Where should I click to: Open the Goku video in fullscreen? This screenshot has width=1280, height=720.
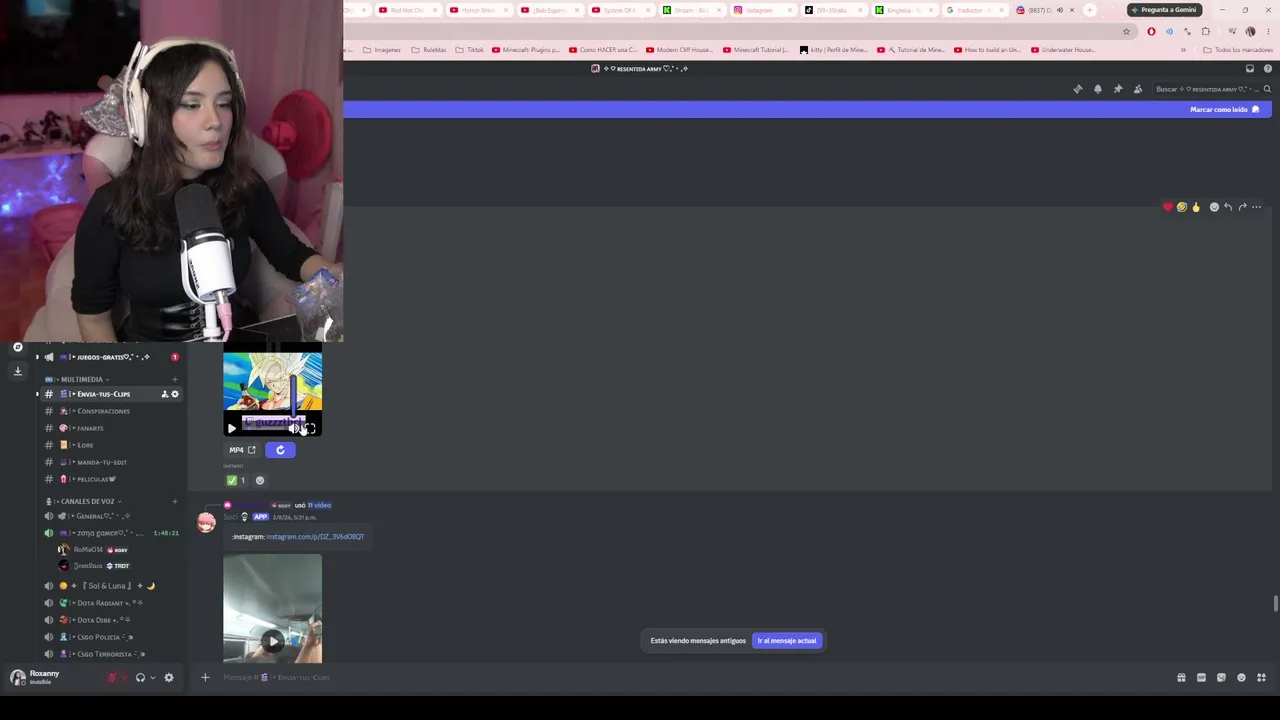coord(310,428)
